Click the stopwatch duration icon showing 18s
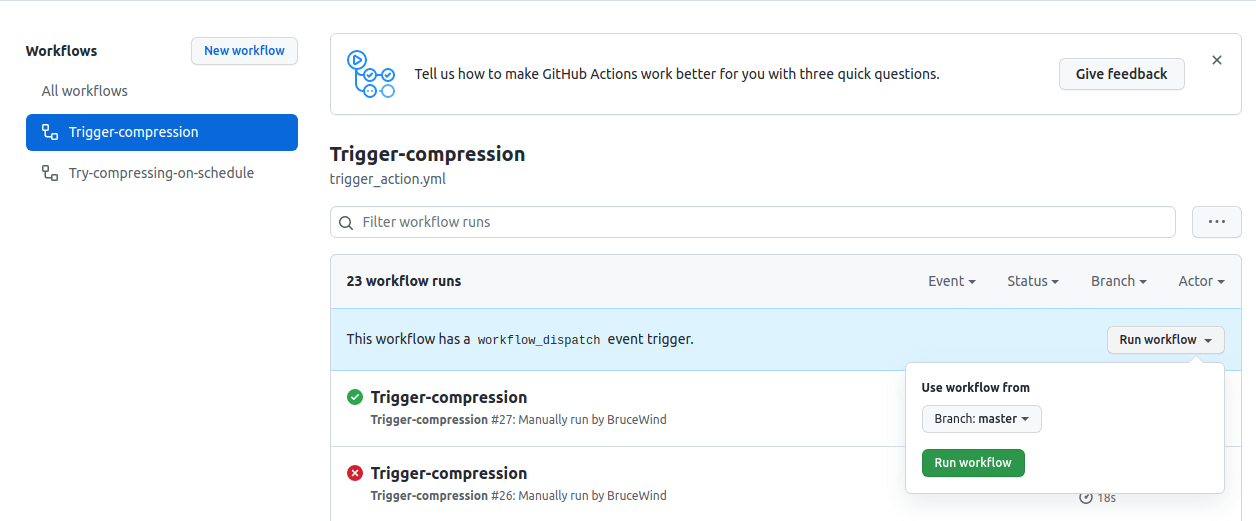 pos(1086,497)
